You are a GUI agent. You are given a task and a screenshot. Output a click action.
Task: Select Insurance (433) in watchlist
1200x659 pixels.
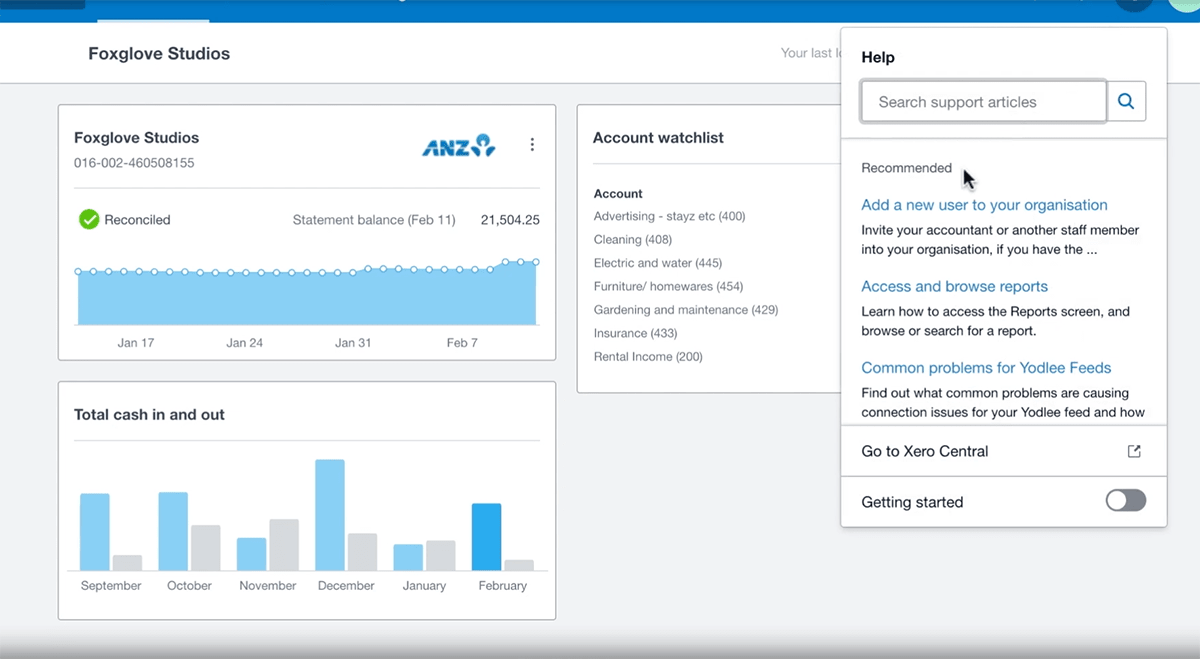(x=635, y=333)
